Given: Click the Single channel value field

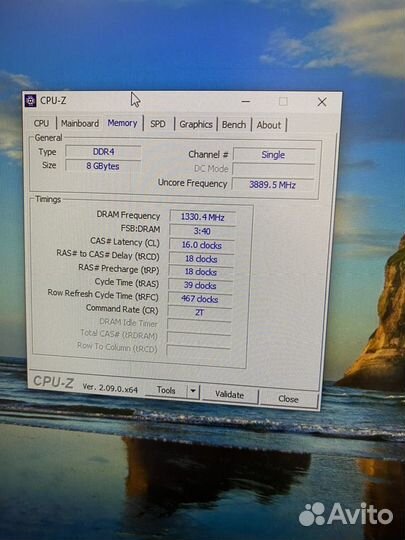Looking at the screenshot, I should pos(273,155).
